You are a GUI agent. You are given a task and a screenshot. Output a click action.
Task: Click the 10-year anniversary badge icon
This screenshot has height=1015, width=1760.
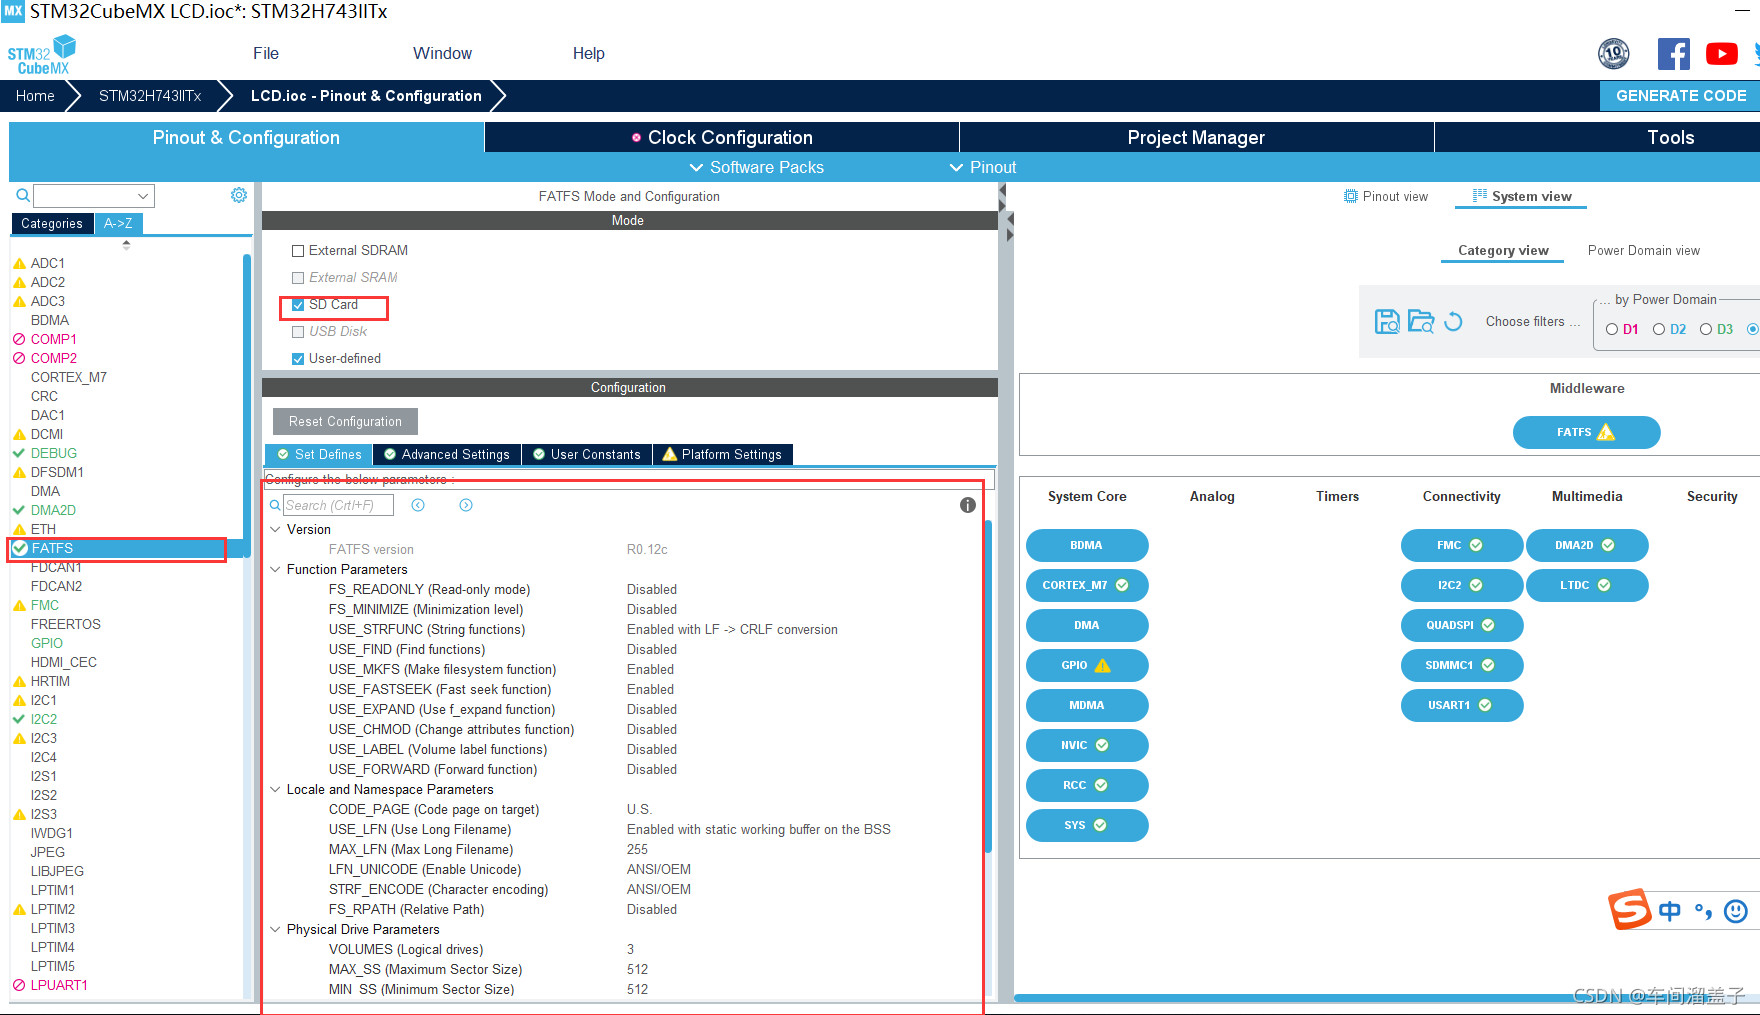1614,54
